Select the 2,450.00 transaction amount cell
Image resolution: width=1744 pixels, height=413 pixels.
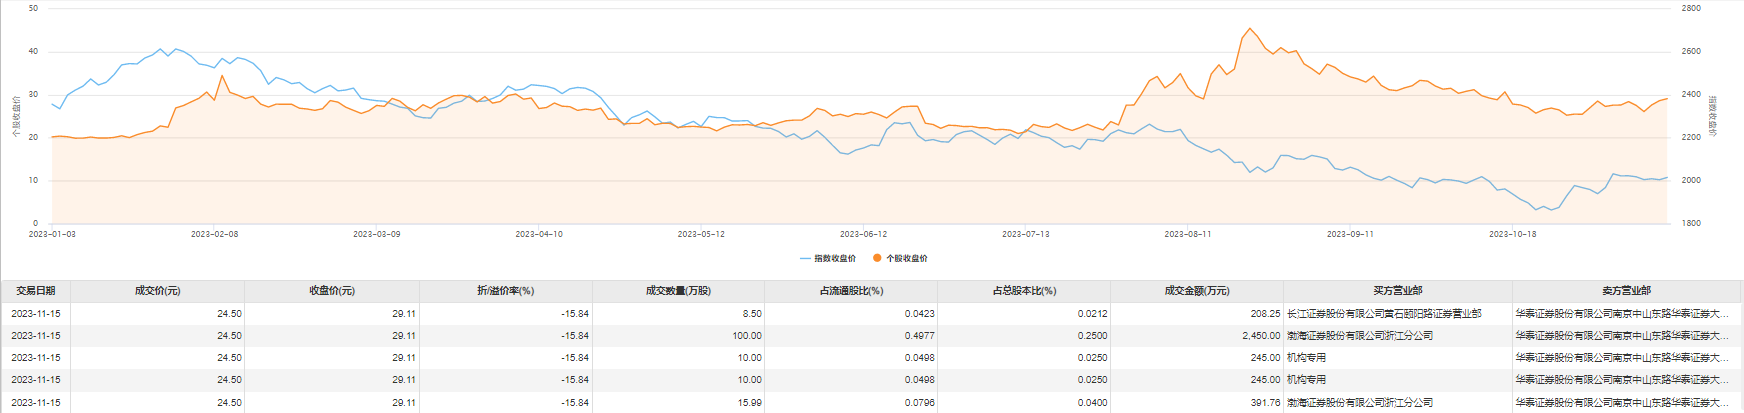(x=1260, y=336)
